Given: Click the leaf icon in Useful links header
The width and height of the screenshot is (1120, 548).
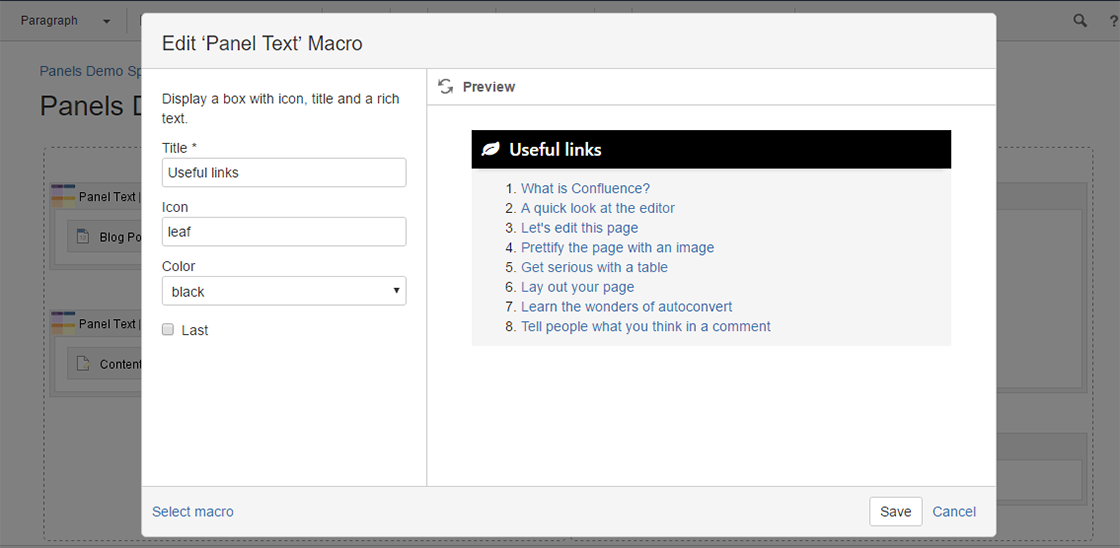Looking at the screenshot, I should click(490, 149).
